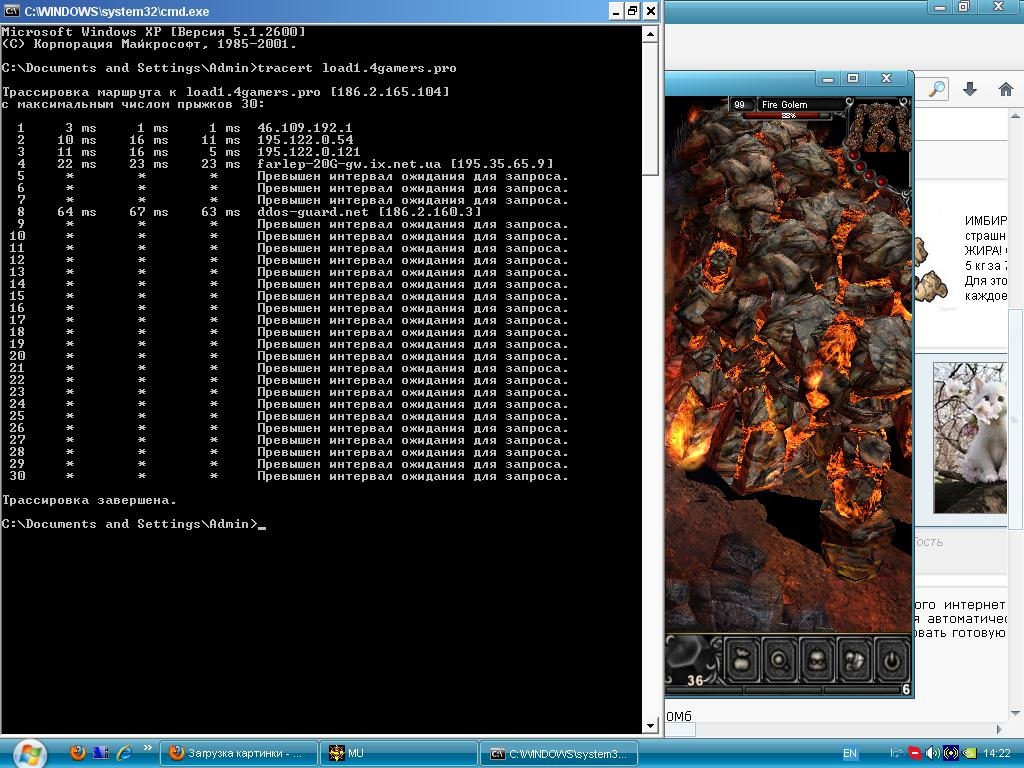Image resolution: width=1024 pixels, height=768 pixels.
Task: Open the browser downloads arrow
Action: (x=970, y=89)
